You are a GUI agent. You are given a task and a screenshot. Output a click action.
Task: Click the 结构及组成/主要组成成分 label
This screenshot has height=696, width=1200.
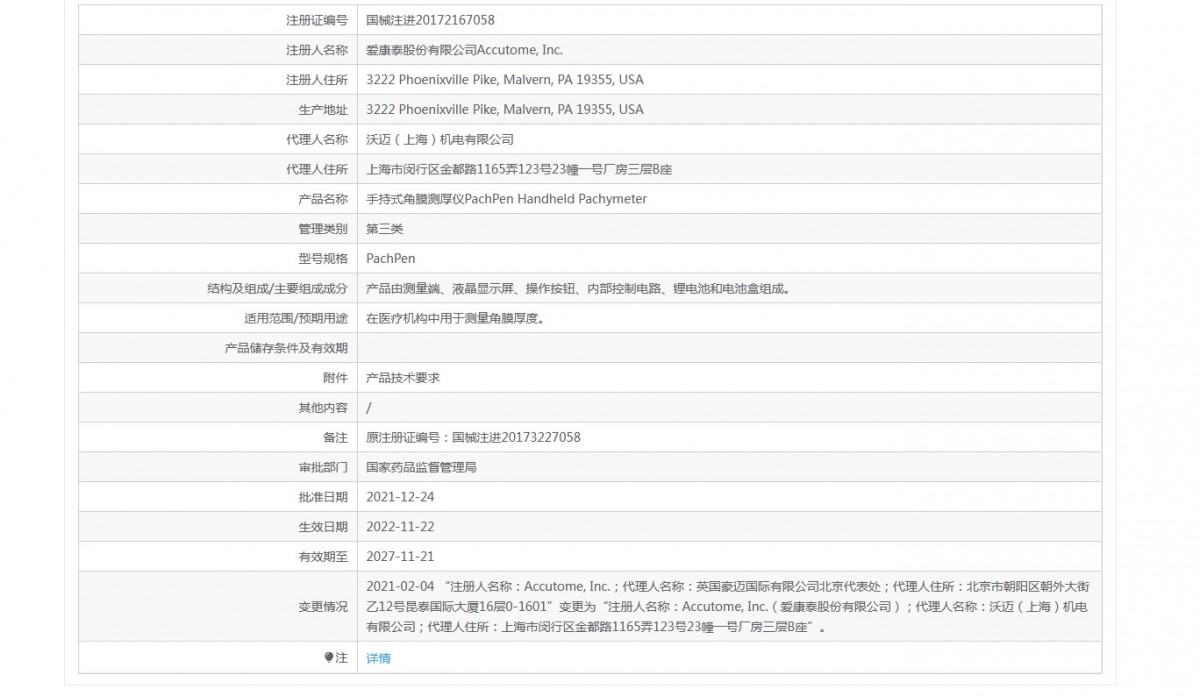click(x=276, y=289)
